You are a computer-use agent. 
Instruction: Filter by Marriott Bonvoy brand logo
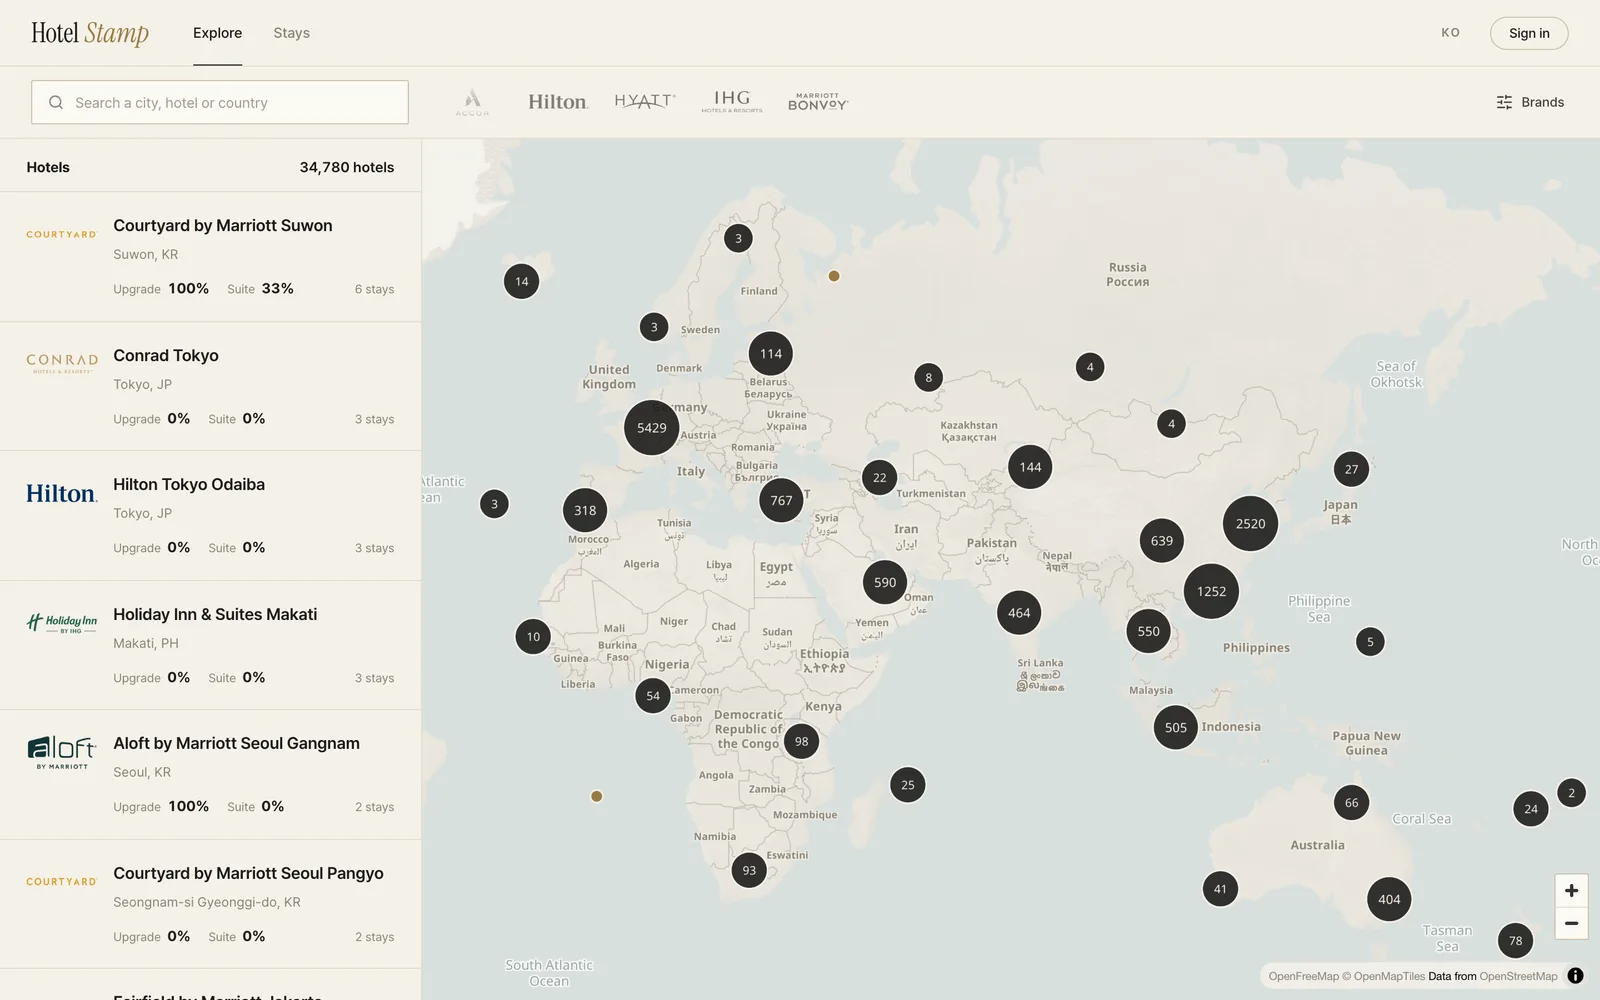coord(818,102)
